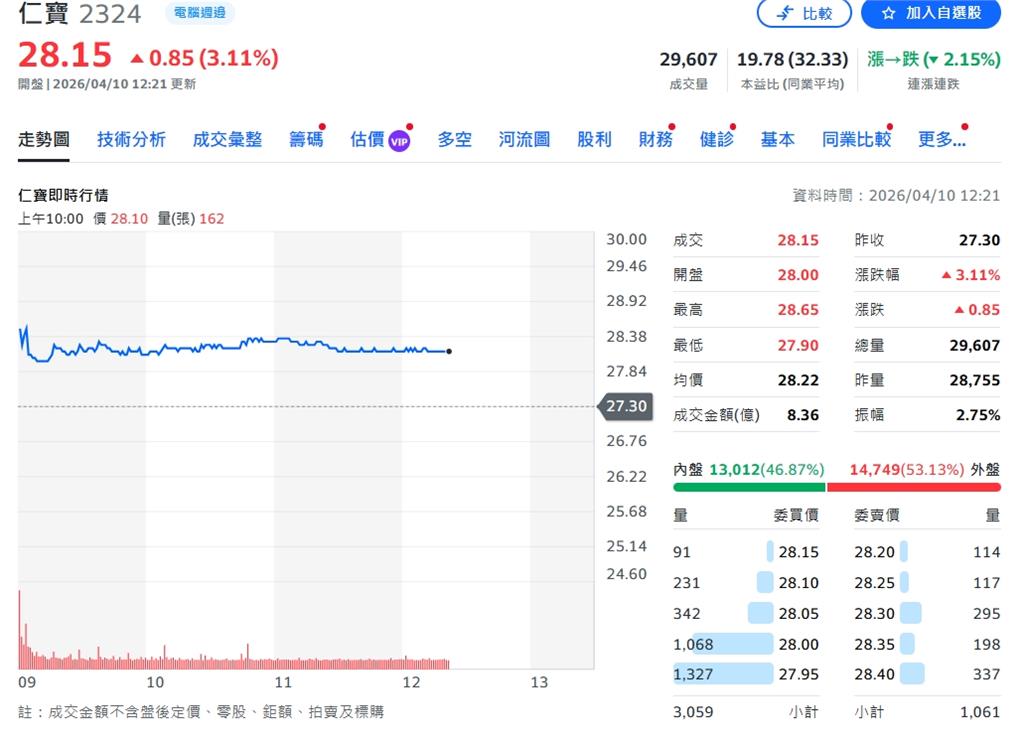Switch to the 技術分析 tab
The width and height of the screenshot is (1024, 743).
(x=131, y=140)
